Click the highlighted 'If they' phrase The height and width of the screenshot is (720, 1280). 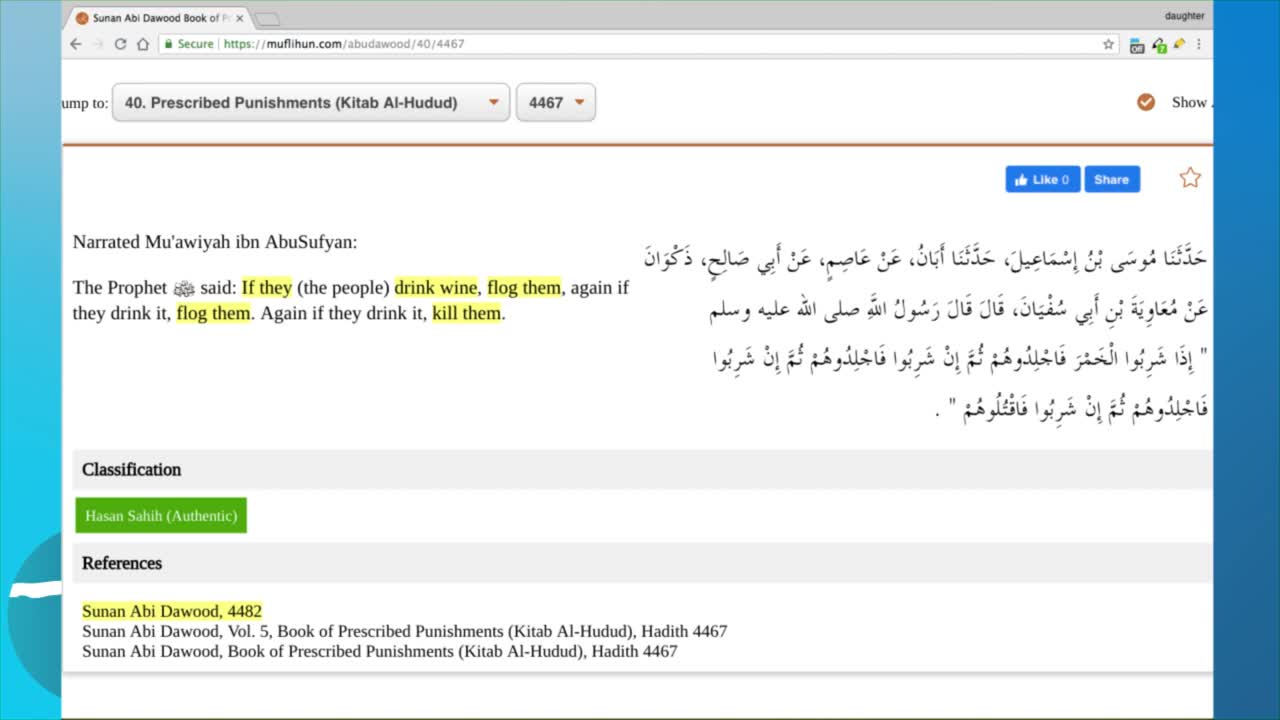tap(267, 287)
